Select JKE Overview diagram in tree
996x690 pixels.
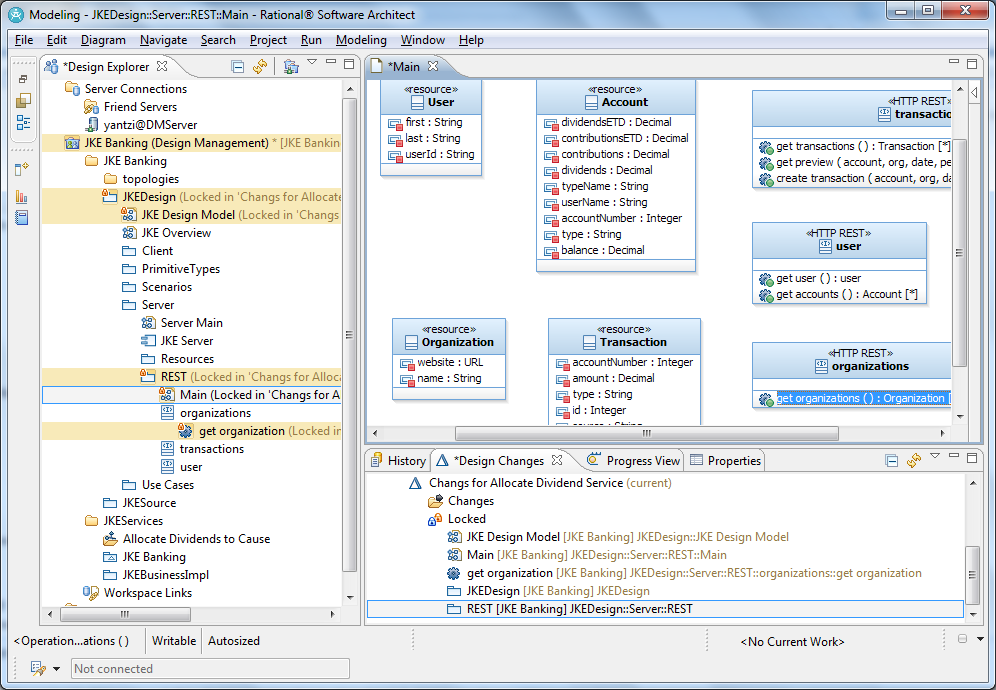coord(176,233)
